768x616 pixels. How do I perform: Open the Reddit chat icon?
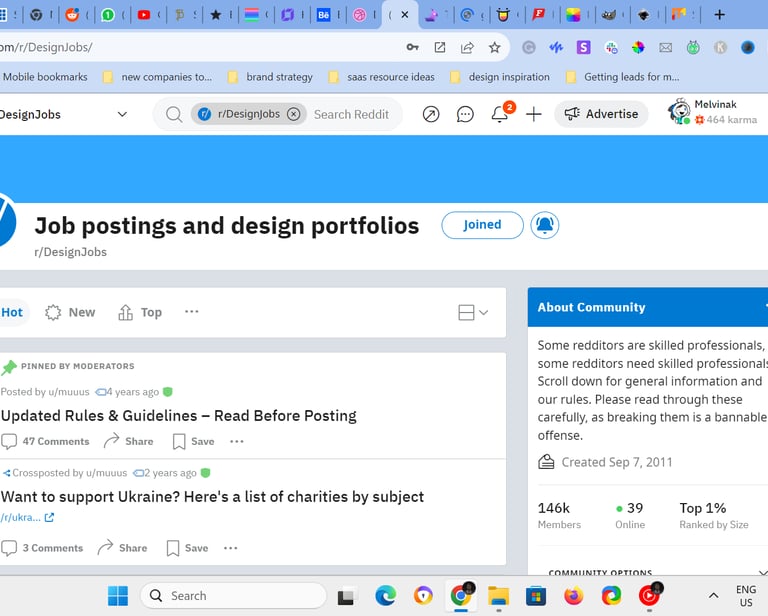465,114
